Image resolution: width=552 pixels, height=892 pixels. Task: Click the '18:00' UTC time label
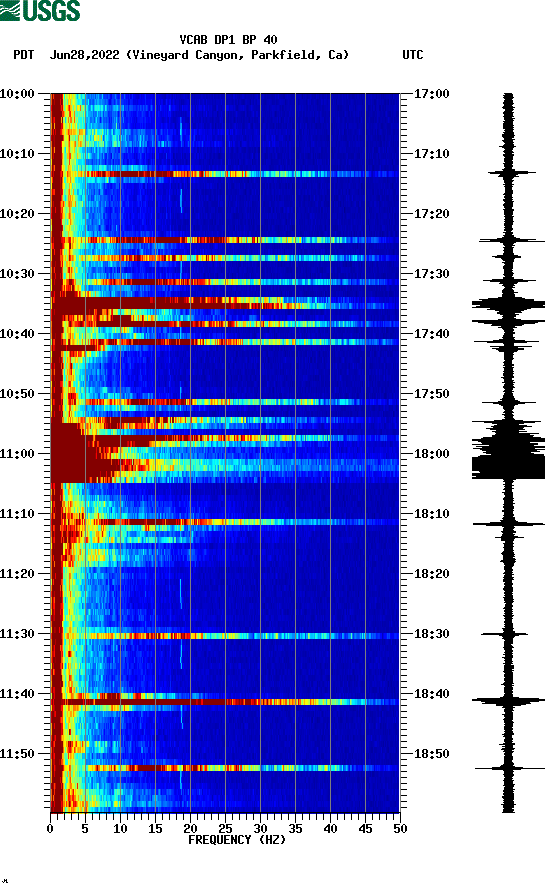(431, 453)
